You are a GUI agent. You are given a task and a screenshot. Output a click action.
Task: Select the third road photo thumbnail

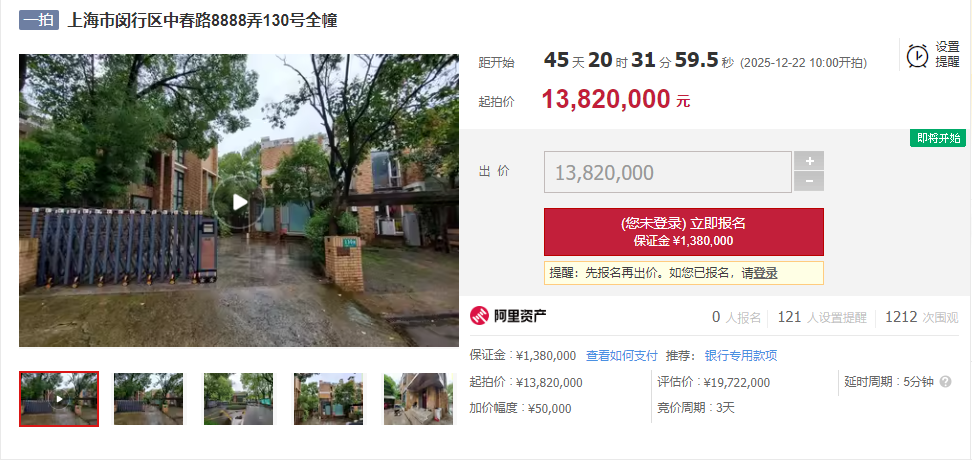tap(239, 399)
